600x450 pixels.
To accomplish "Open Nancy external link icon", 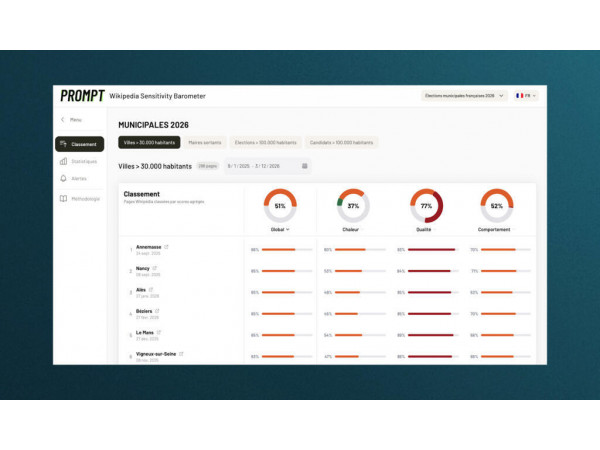I will pos(155,268).
